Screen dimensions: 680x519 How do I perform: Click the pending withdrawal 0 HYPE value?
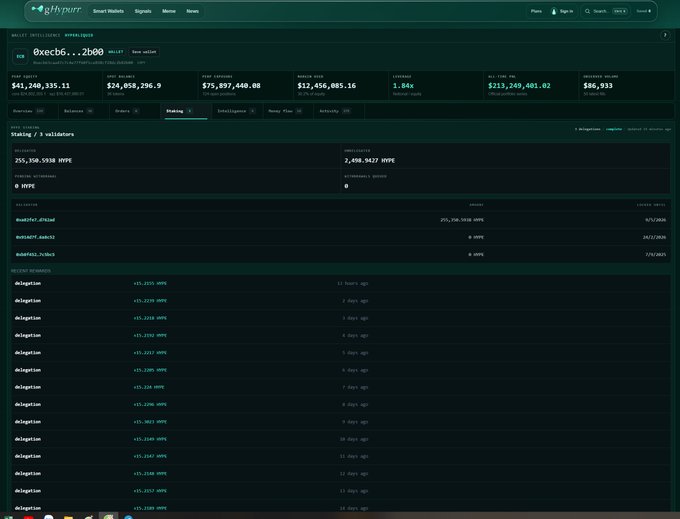tap(25, 186)
